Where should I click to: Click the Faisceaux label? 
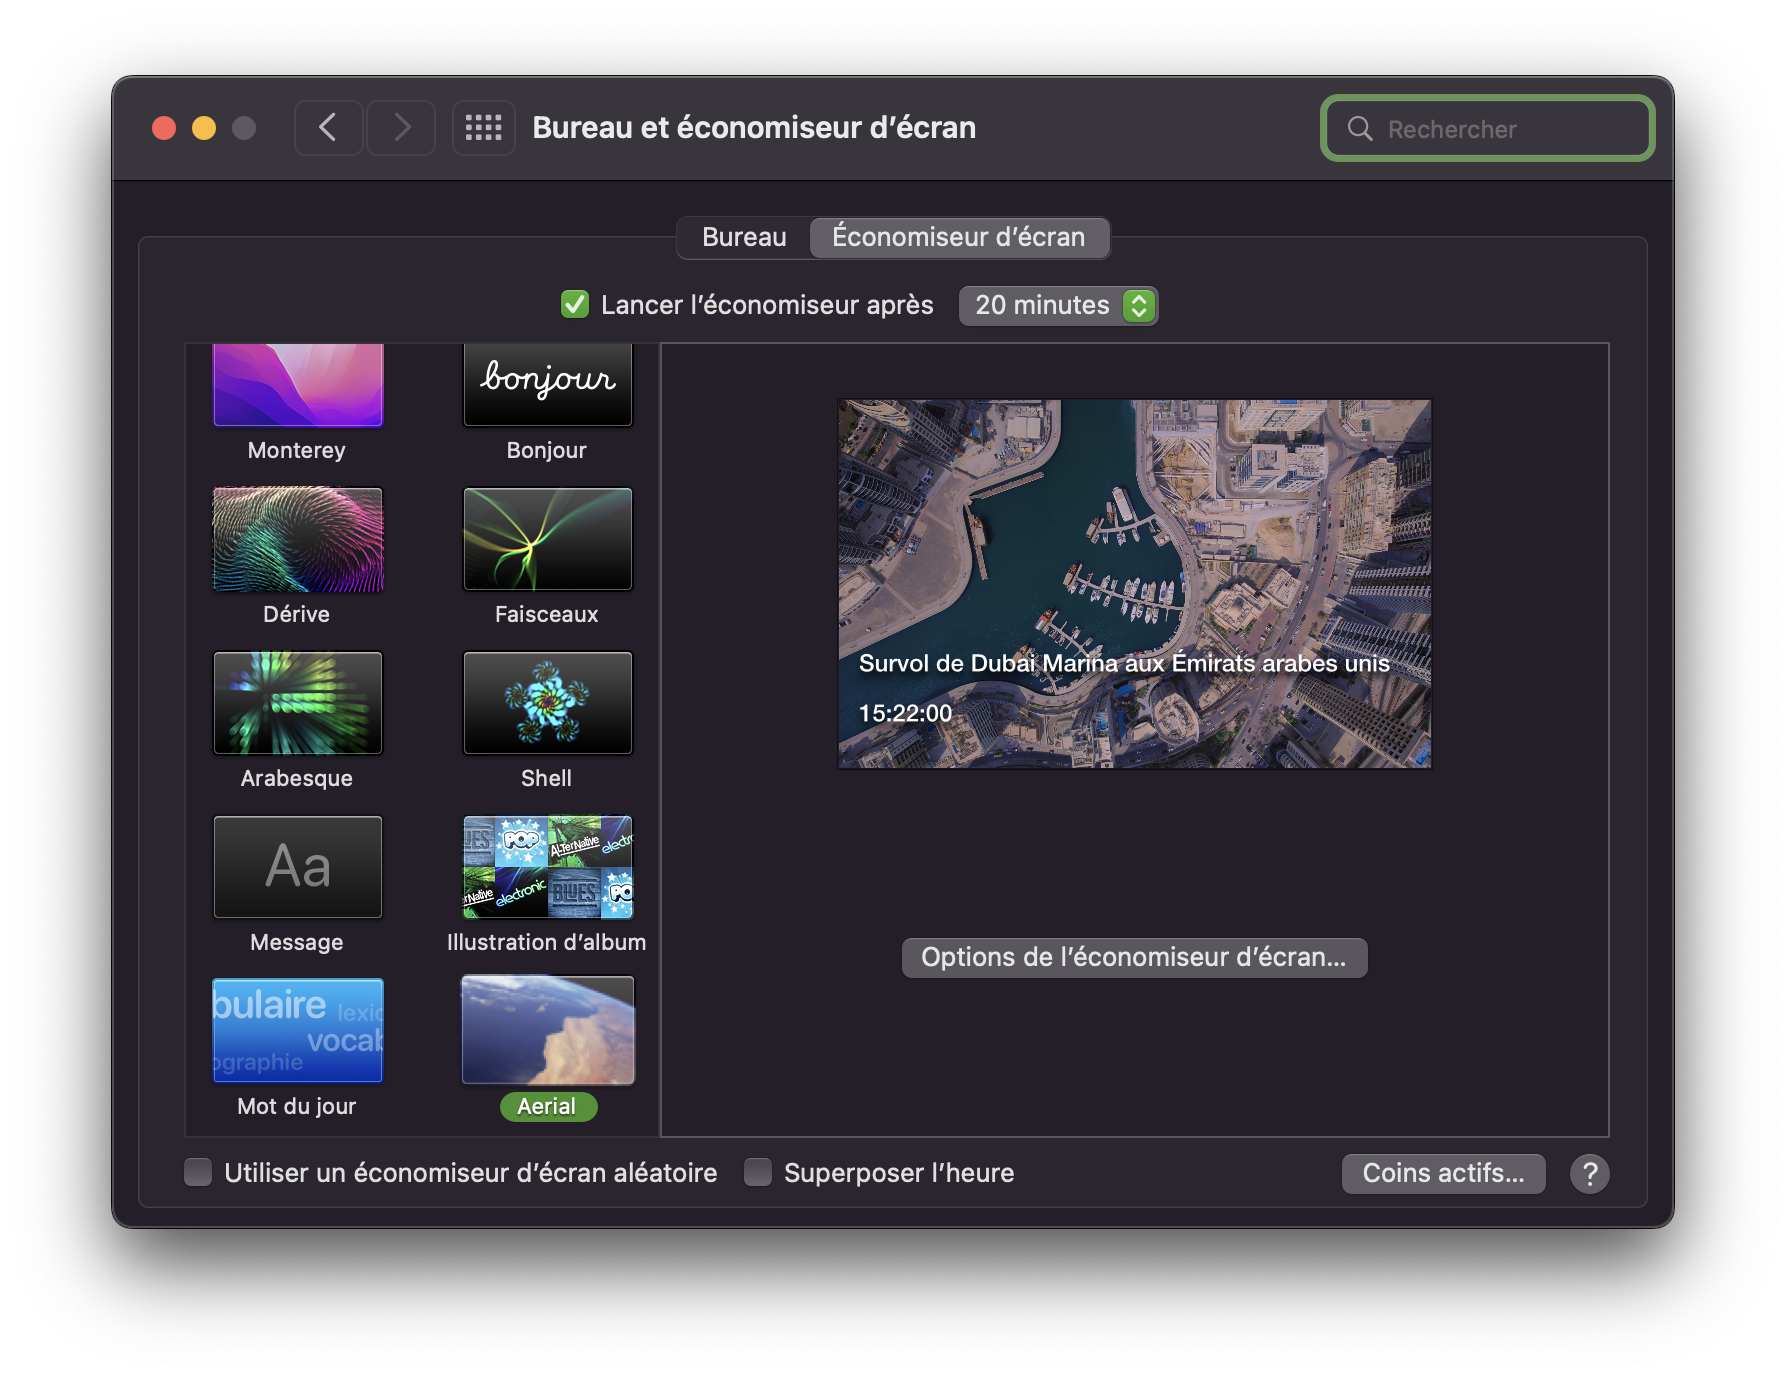pyautogui.click(x=547, y=614)
